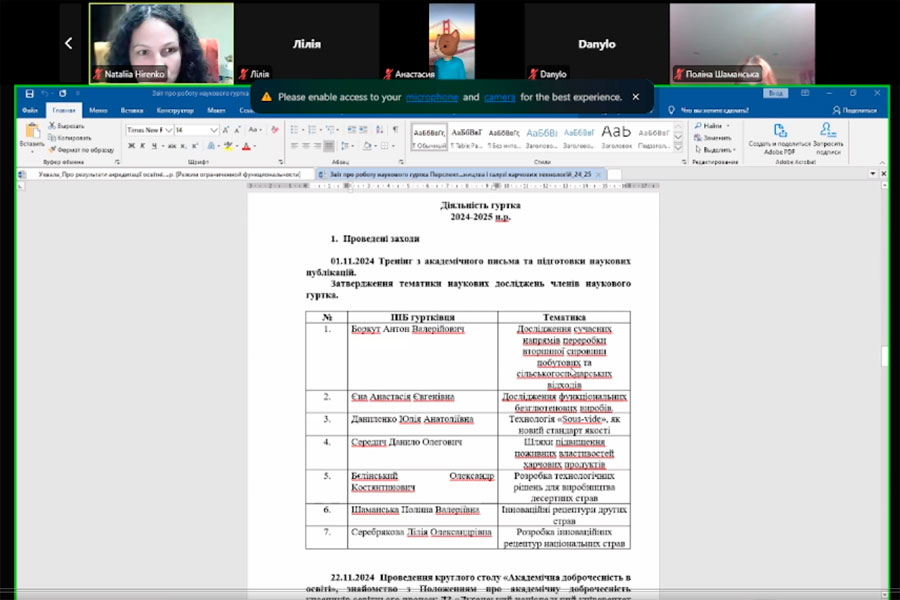Expand the Styles gallery more arrow

pyautogui.click(x=677, y=145)
